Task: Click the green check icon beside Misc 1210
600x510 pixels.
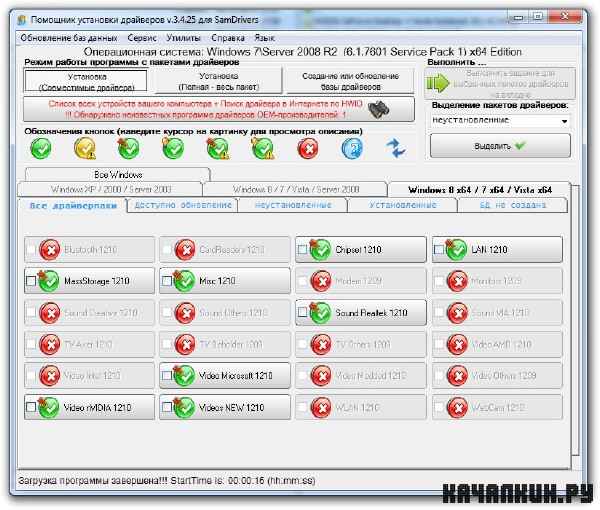Action: (184, 281)
